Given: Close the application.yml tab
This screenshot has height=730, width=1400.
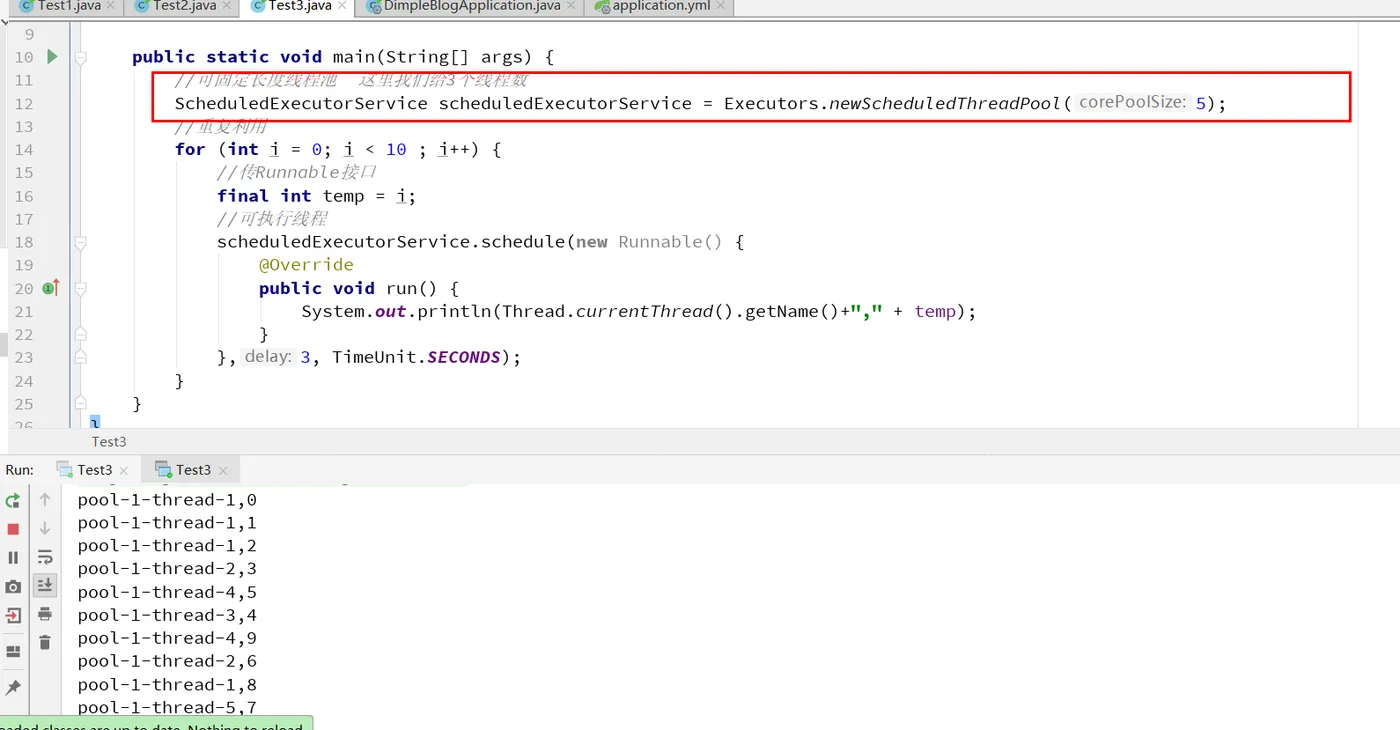Looking at the screenshot, I should [x=722, y=7].
